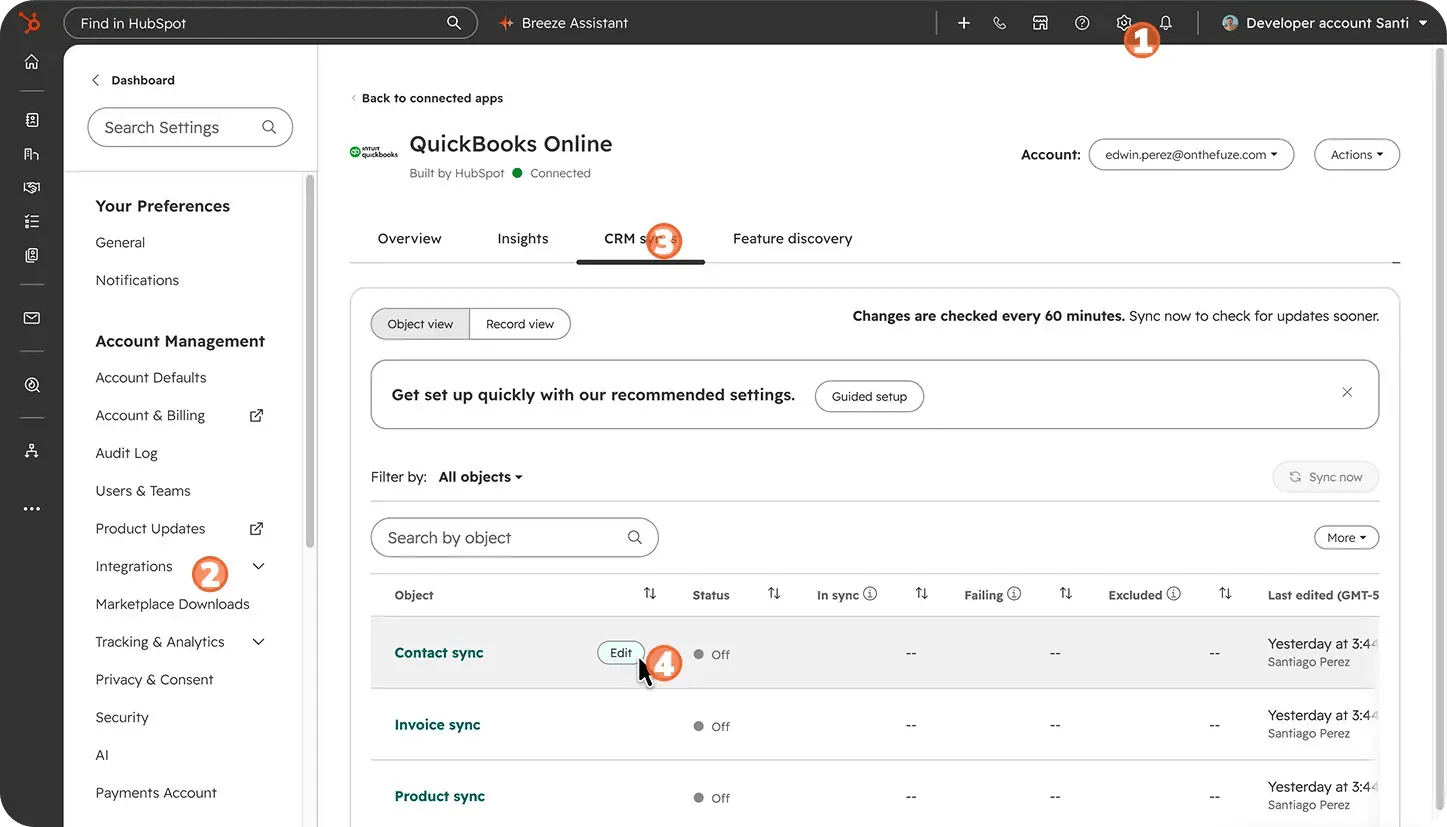Open the handshake deals icon
Image resolution: width=1447 pixels, height=827 pixels.
tap(32, 188)
